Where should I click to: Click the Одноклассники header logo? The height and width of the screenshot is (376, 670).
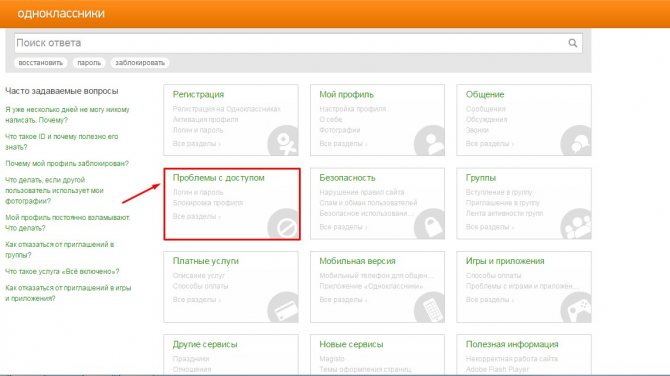click(61, 13)
